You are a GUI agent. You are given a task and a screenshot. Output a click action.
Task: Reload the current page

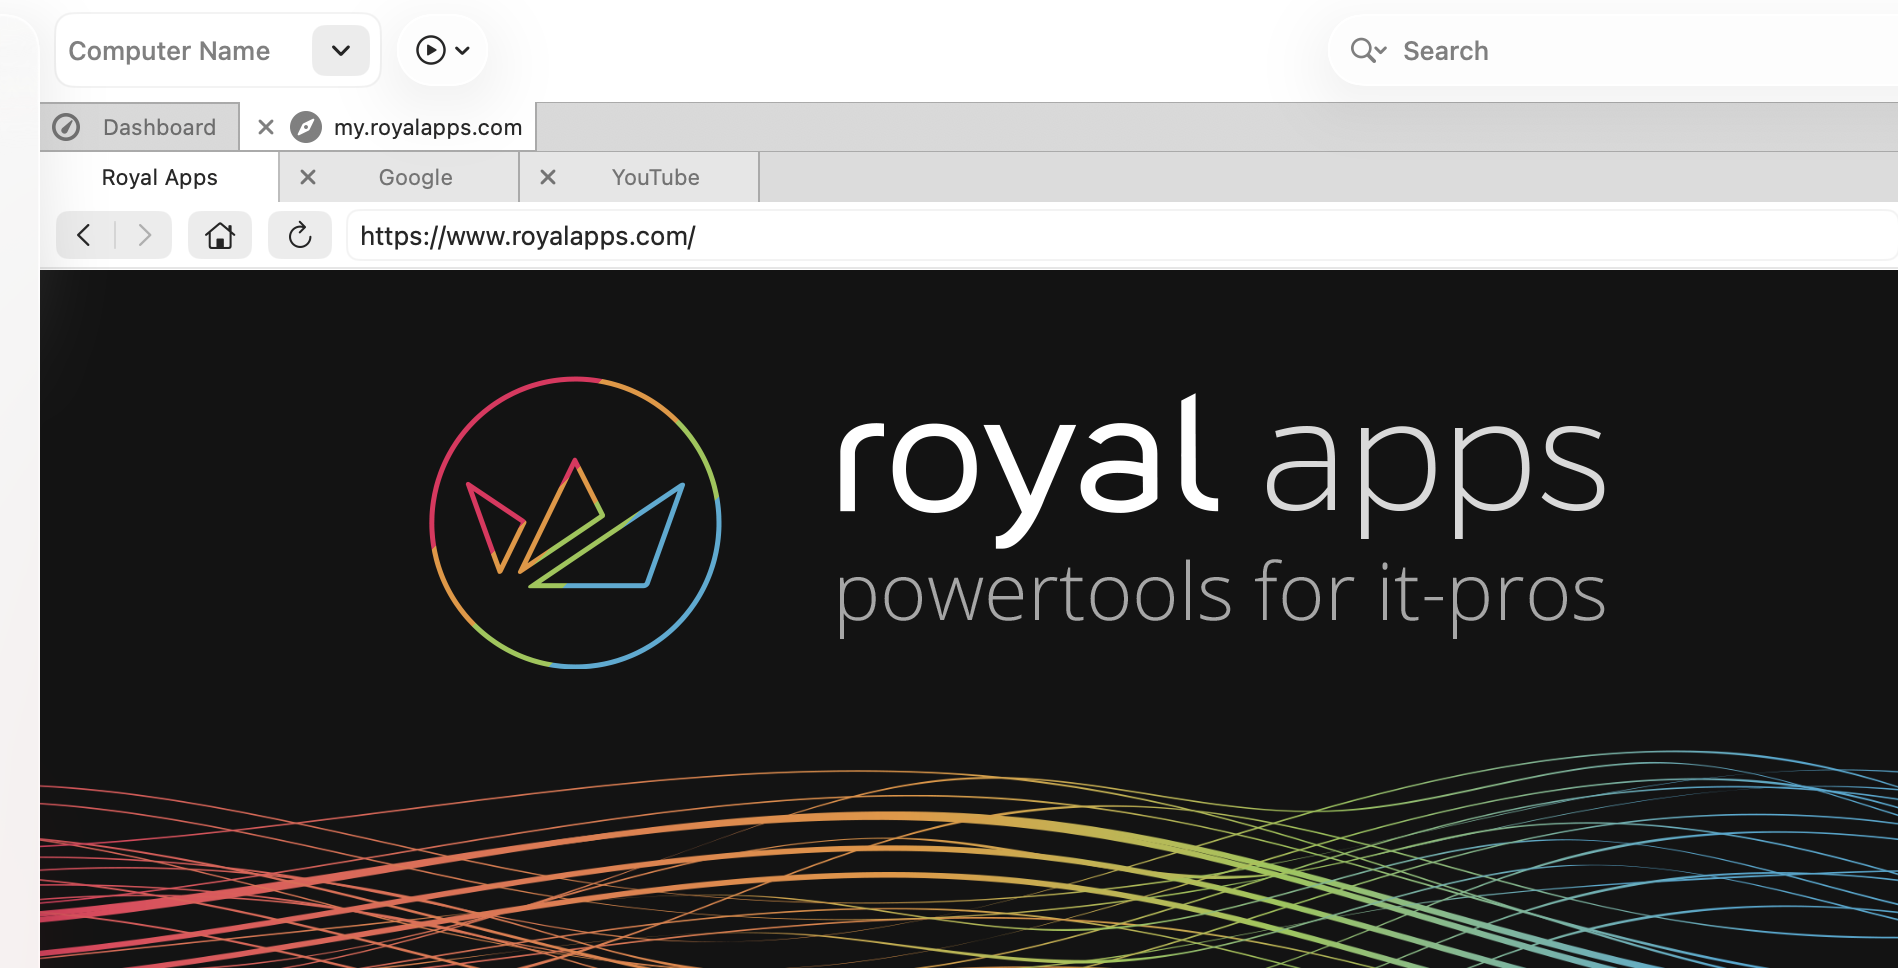pyautogui.click(x=300, y=235)
